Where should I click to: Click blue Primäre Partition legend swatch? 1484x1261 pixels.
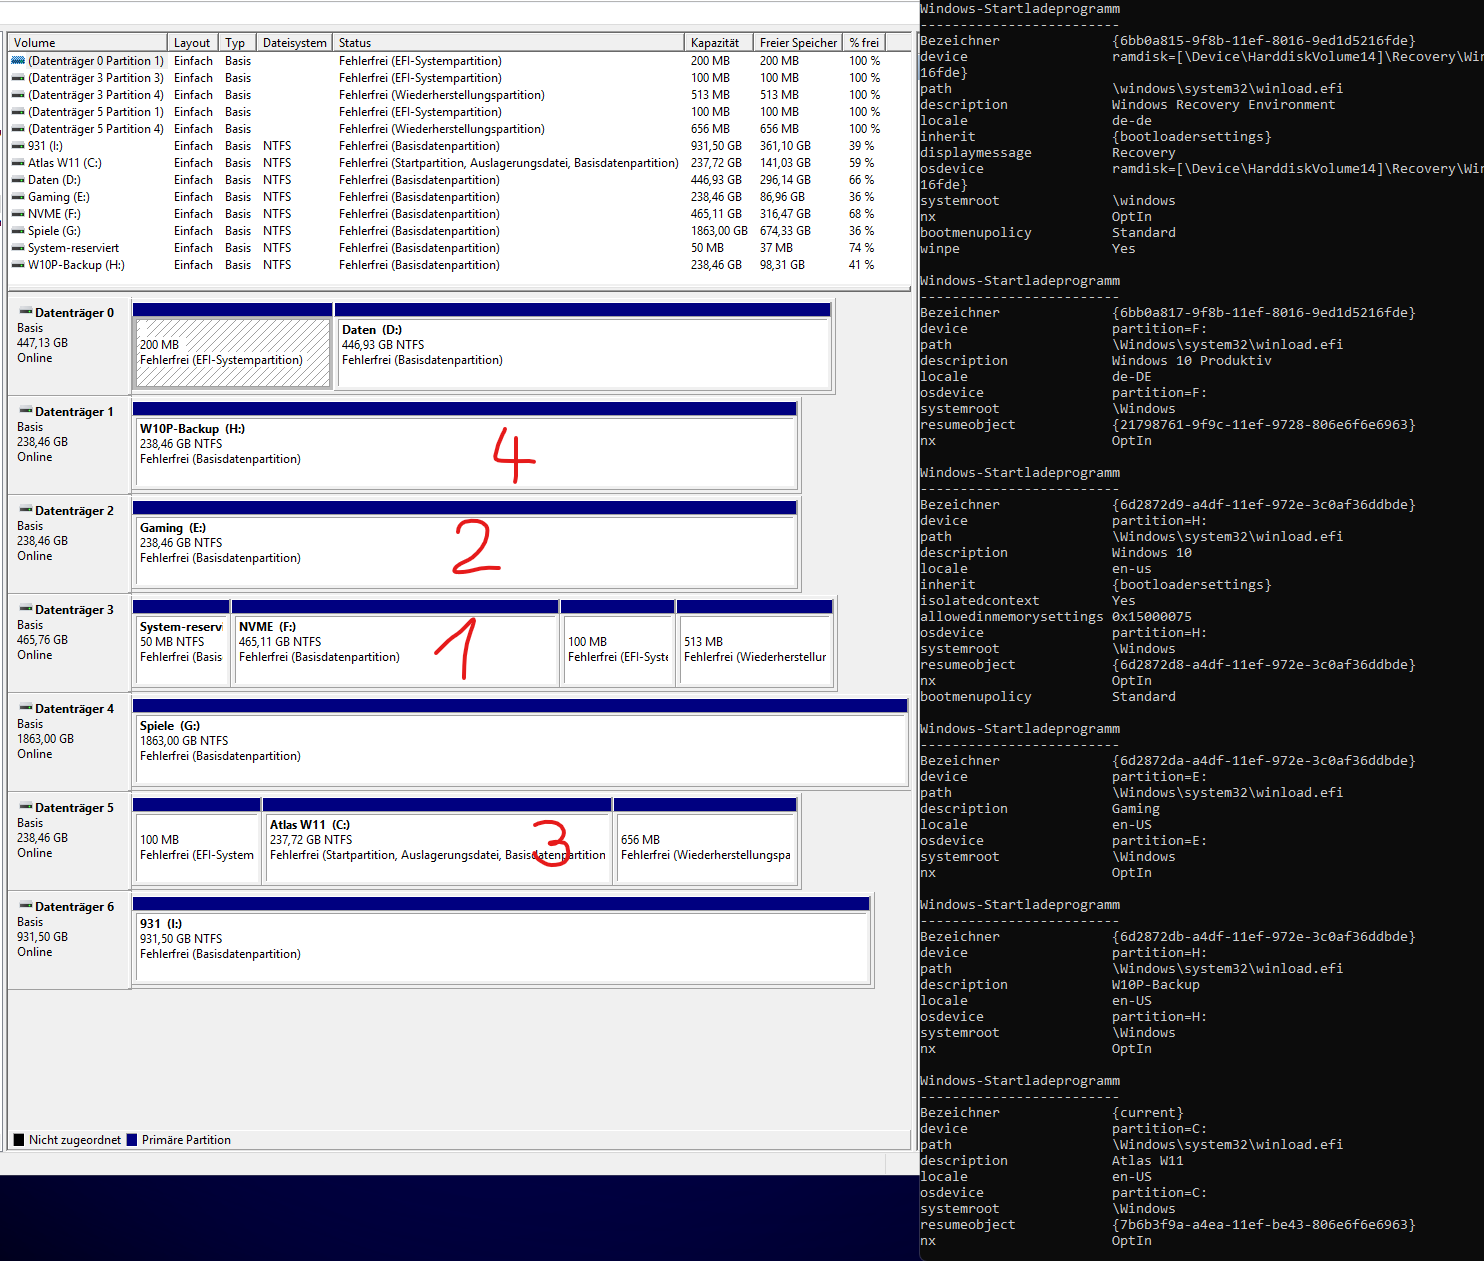[x=132, y=1139]
